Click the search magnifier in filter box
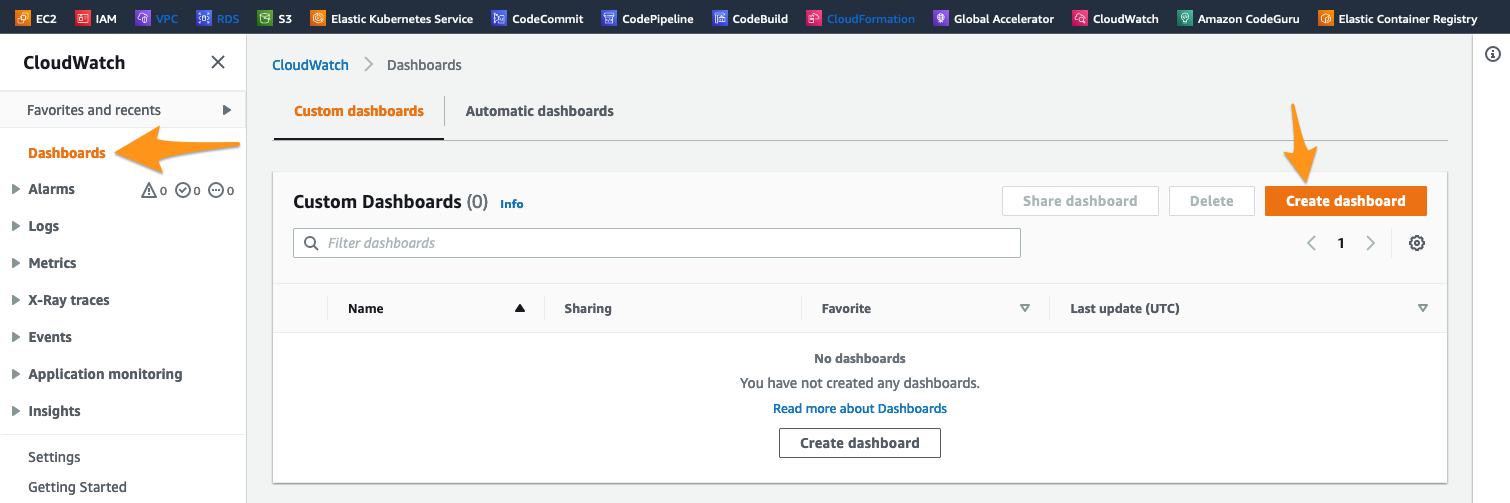 pyautogui.click(x=310, y=243)
